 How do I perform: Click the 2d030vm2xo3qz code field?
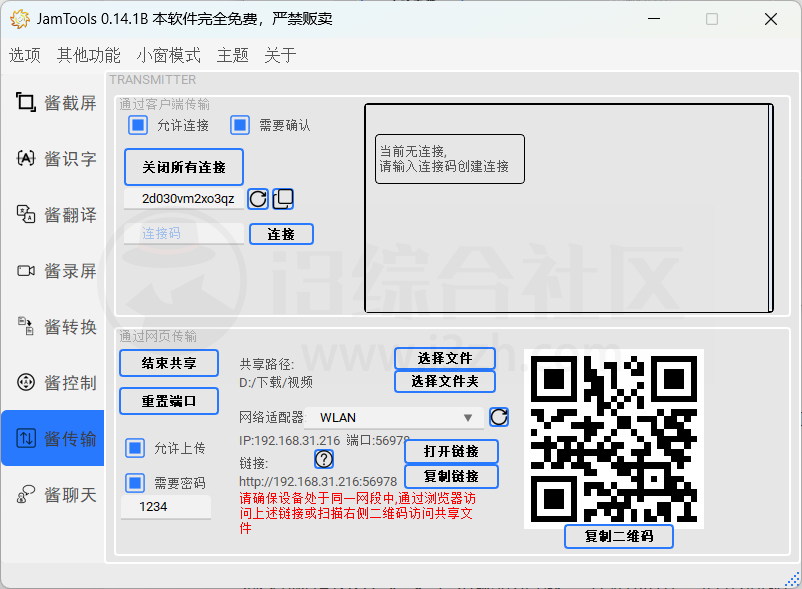(x=184, y=199)
